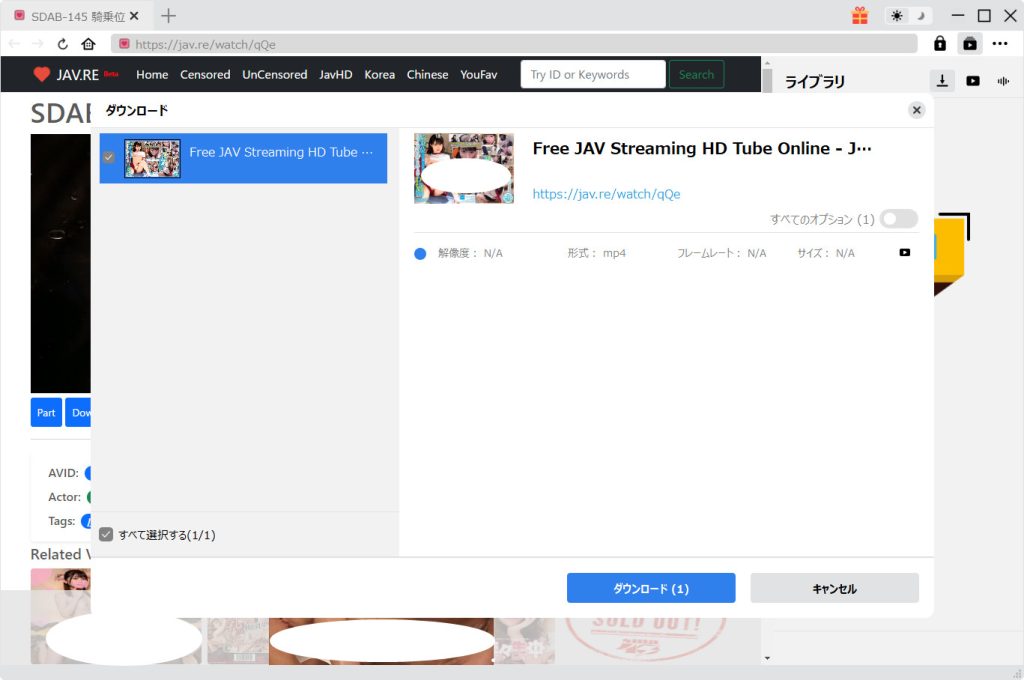Click the video type icon in format row
Viewport: 1024px width, 680px height.
[905, 253]
